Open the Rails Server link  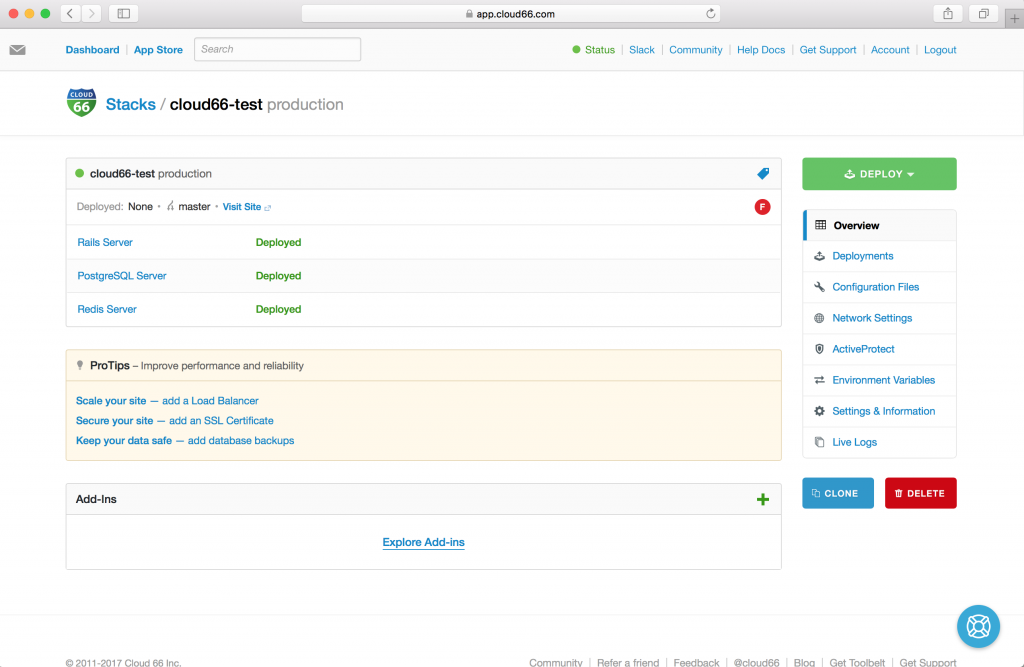pyautogui.click(x=104, y=242)
